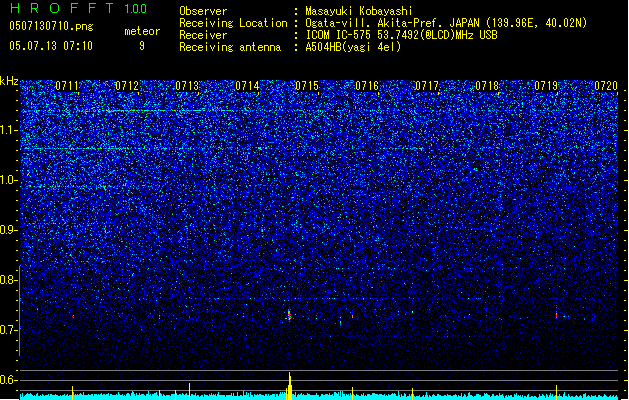Screen dimensions: 629x400
Task: Select the filename 0507130710.png
Action: pos(51,26)
